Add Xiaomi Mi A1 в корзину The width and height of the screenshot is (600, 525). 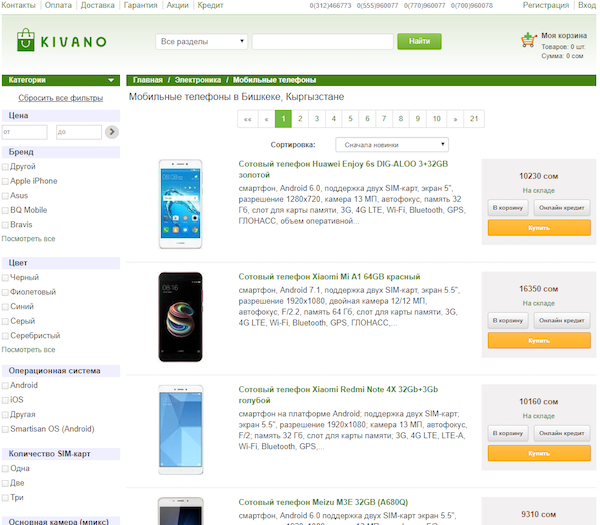pyautogui.click(x=508, y=320)
